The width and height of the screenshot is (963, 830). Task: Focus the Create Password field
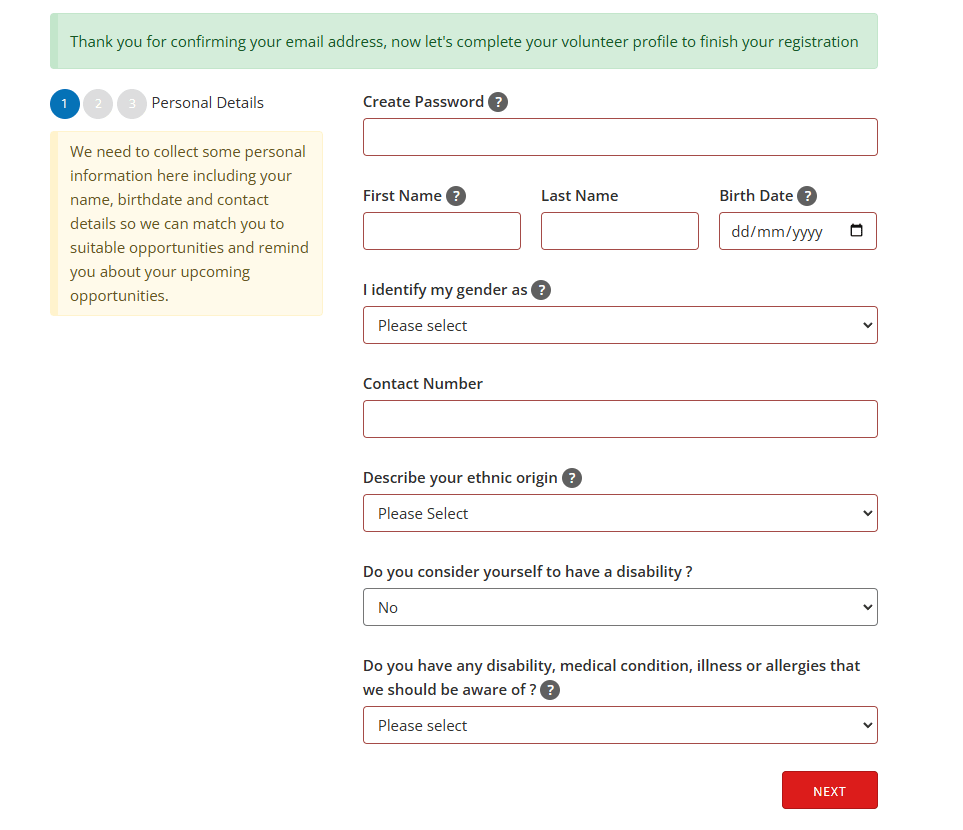(620, 137)
